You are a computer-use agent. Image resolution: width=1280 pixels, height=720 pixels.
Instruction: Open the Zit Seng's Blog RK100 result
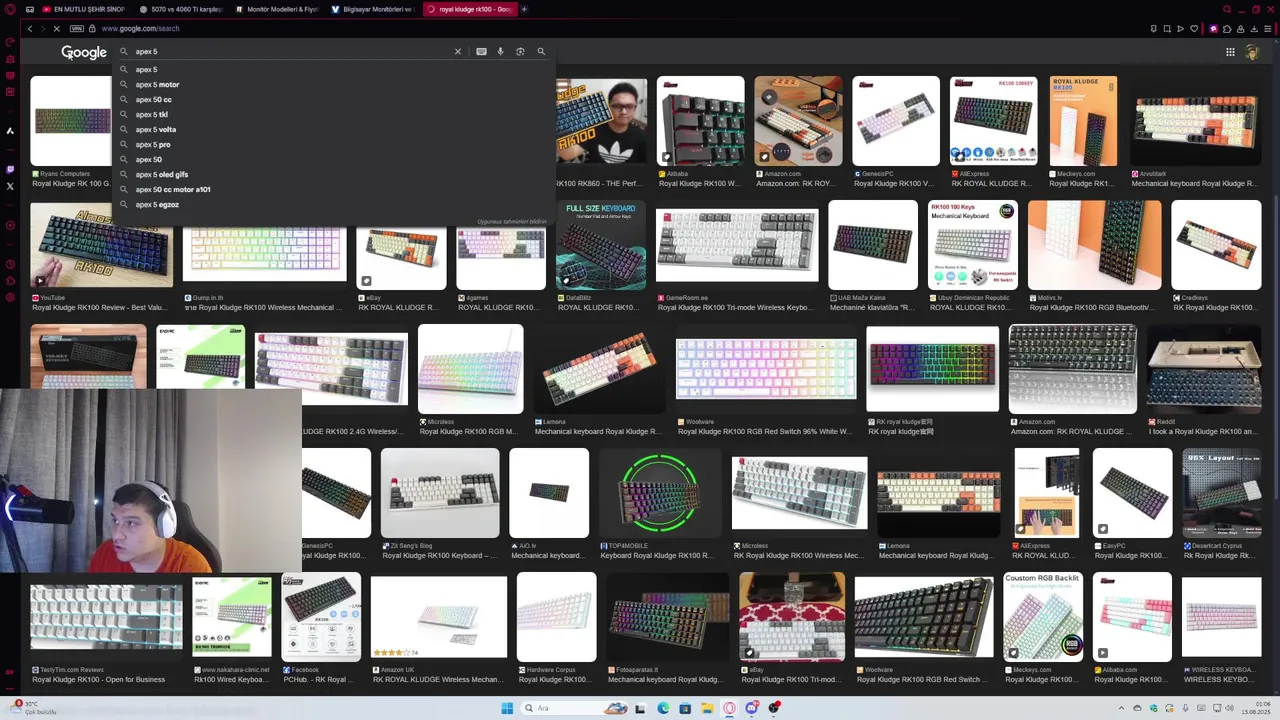[439, 493]
